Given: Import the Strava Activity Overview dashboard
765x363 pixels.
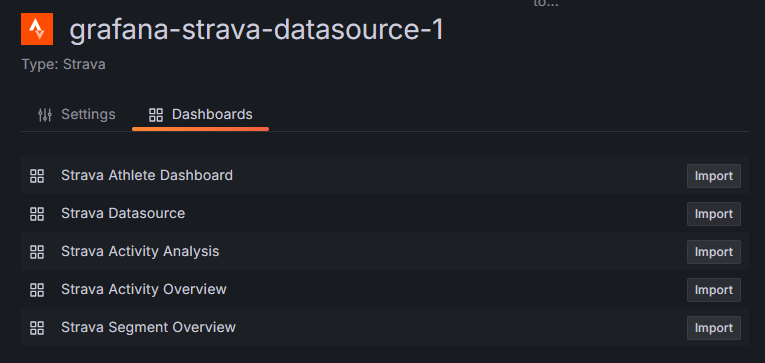Looking at the screenshot, I should coord(714,290).
